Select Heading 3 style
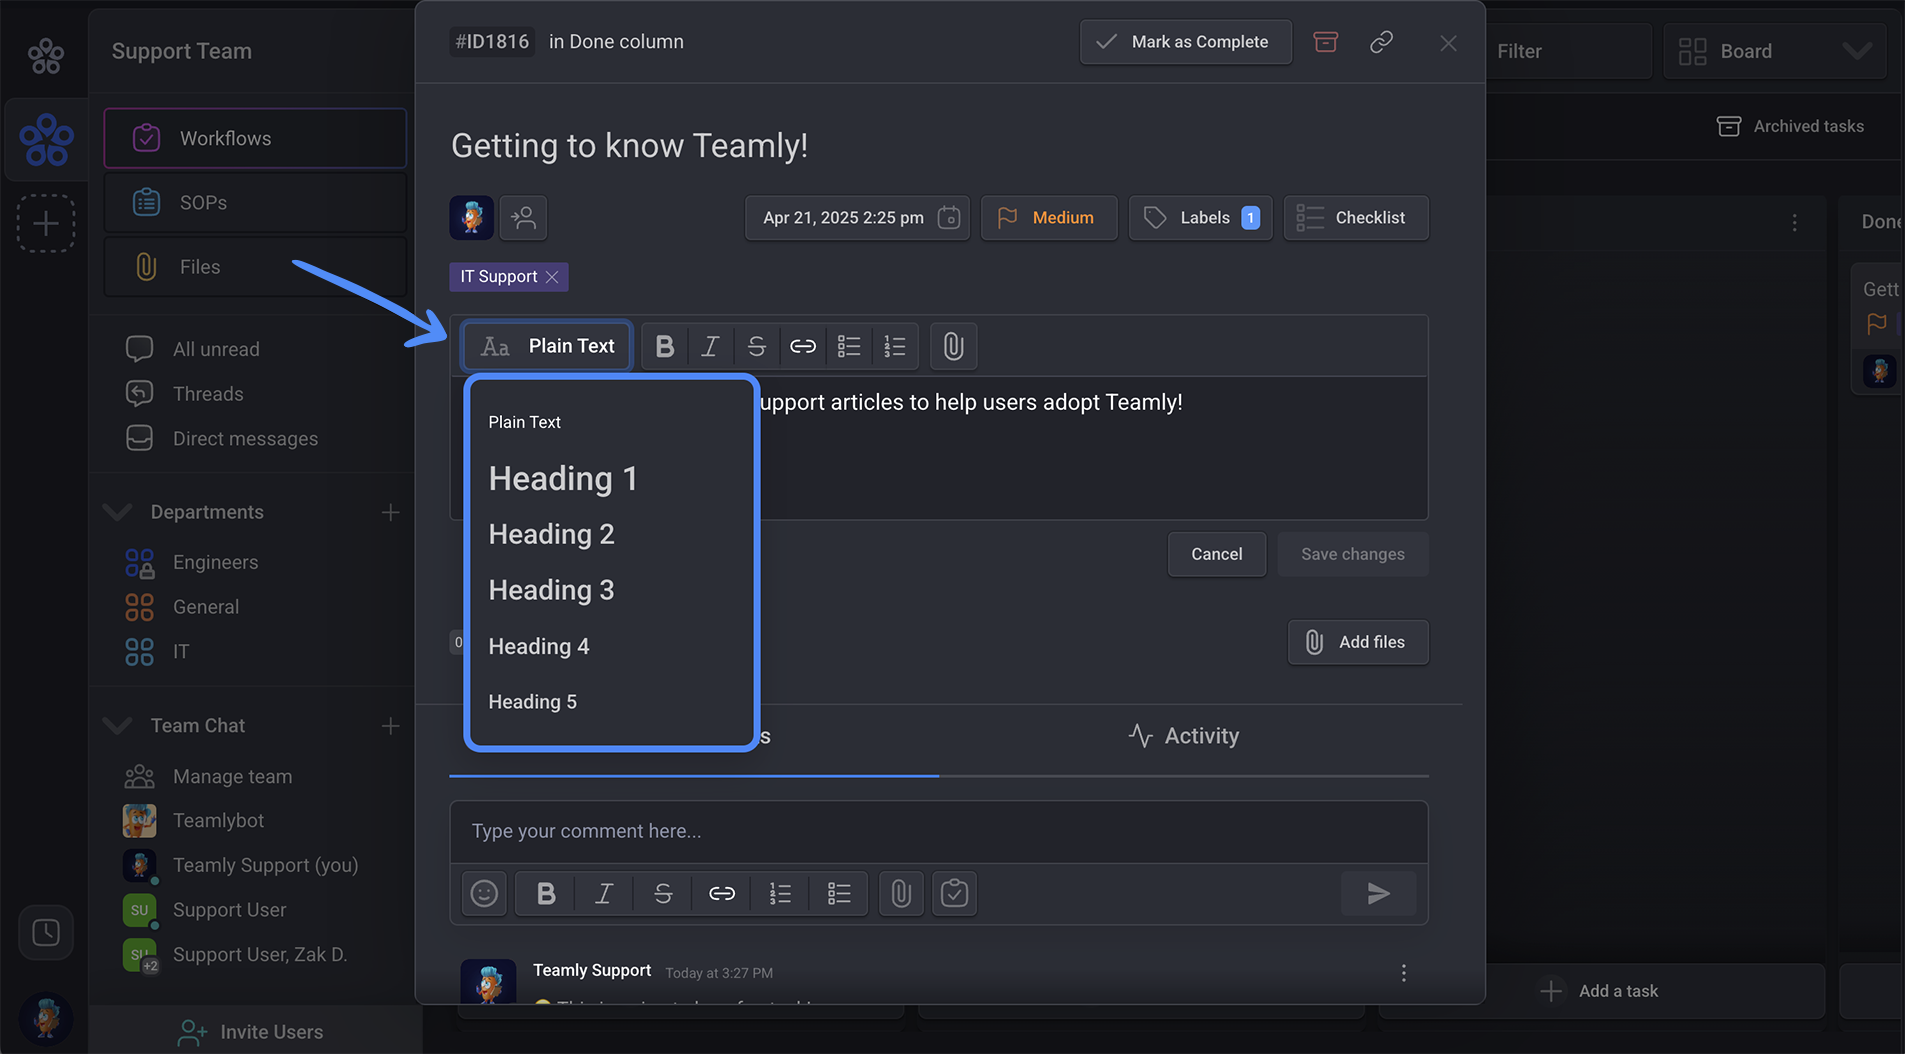Screen dimensions: 1905x1054 551,590
